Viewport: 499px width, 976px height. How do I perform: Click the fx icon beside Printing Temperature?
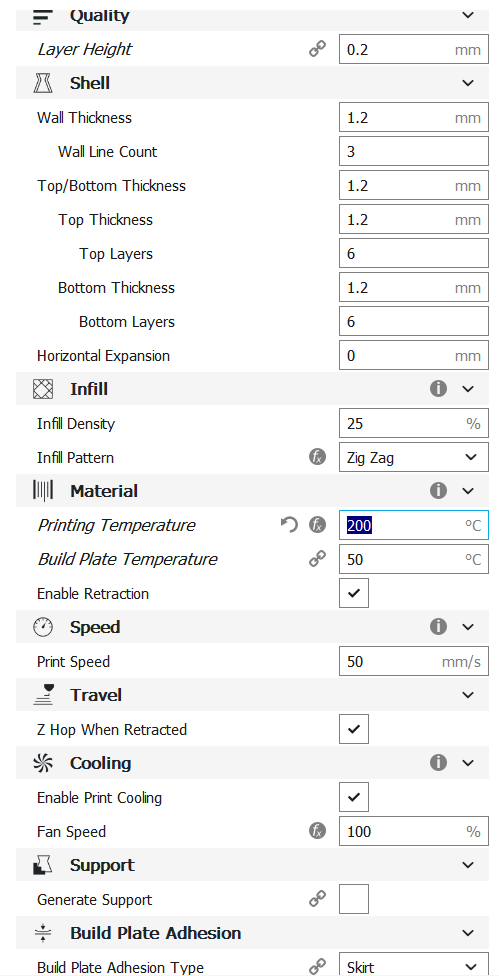(317, 525)
